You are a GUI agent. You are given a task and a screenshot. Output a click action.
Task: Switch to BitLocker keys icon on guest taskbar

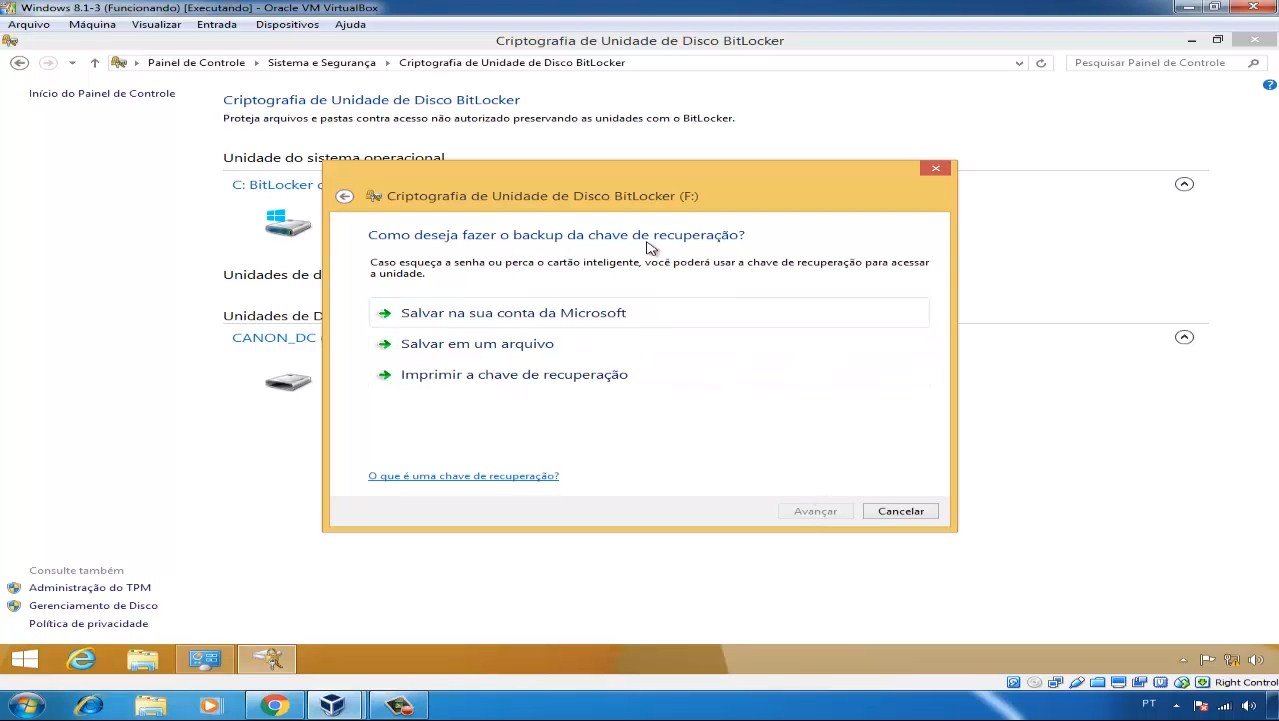click(267, 659)
